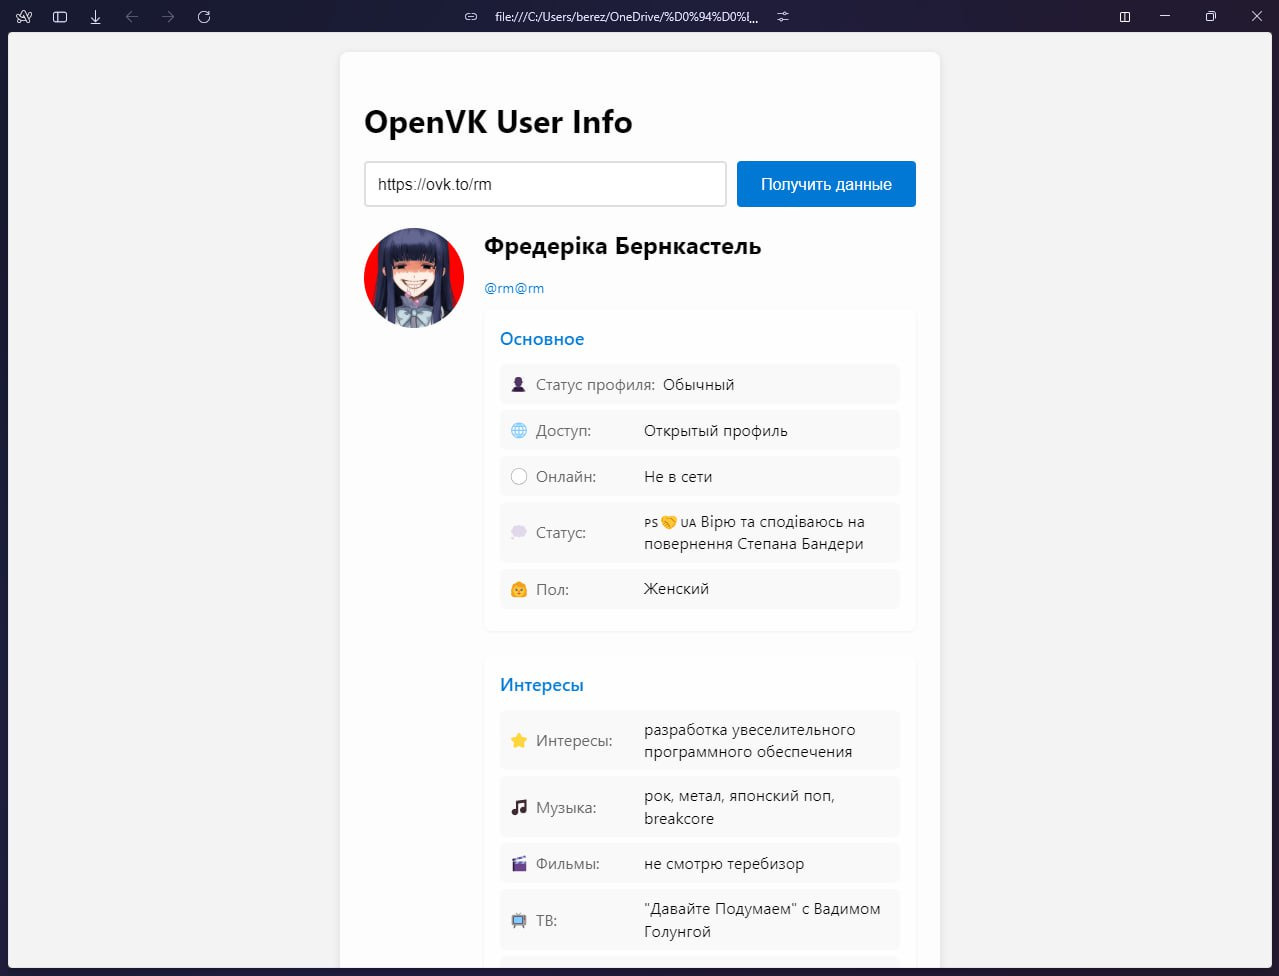Go forward to the next page

pyautogui.click(x=168, y=17)
